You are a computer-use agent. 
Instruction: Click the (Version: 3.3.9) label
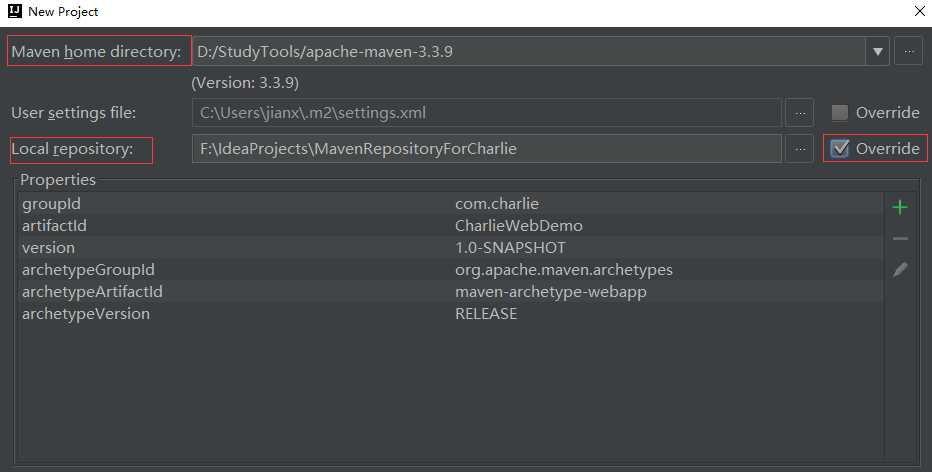[245, 83]
